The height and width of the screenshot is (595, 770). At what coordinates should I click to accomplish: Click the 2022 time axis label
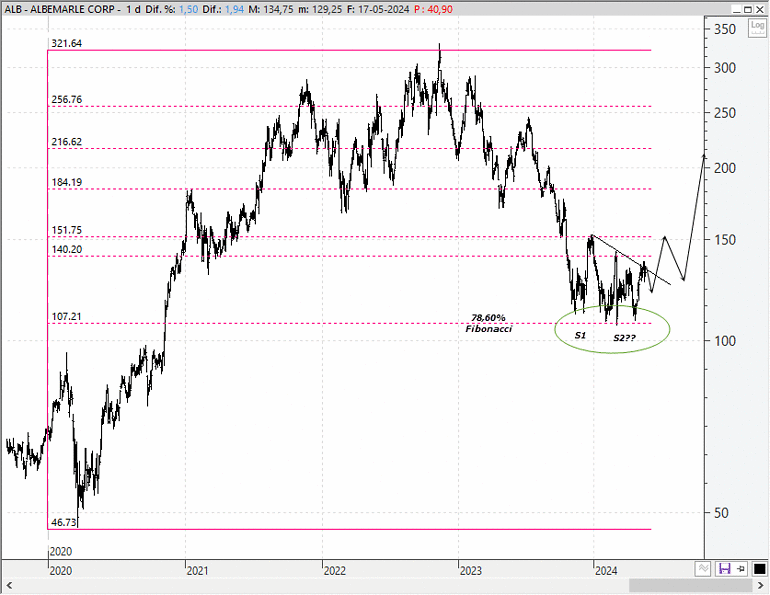(x=334, y=571)
